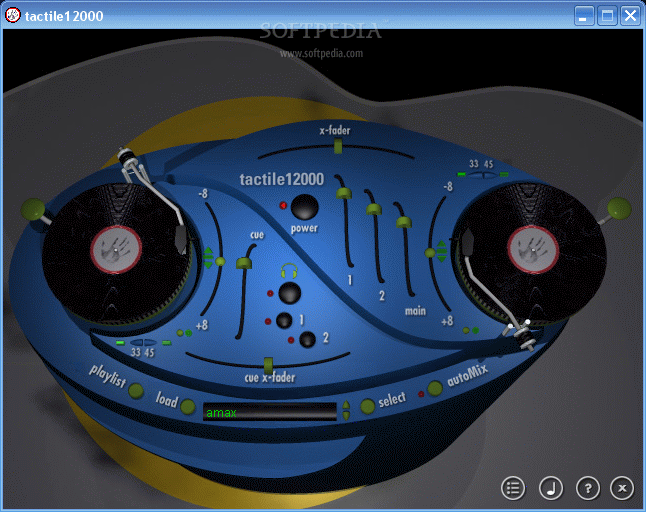This screenshot has height=512, width=646.
Task: Nudge right deck pitch down arrow
Action: click(x=441, y=257)
